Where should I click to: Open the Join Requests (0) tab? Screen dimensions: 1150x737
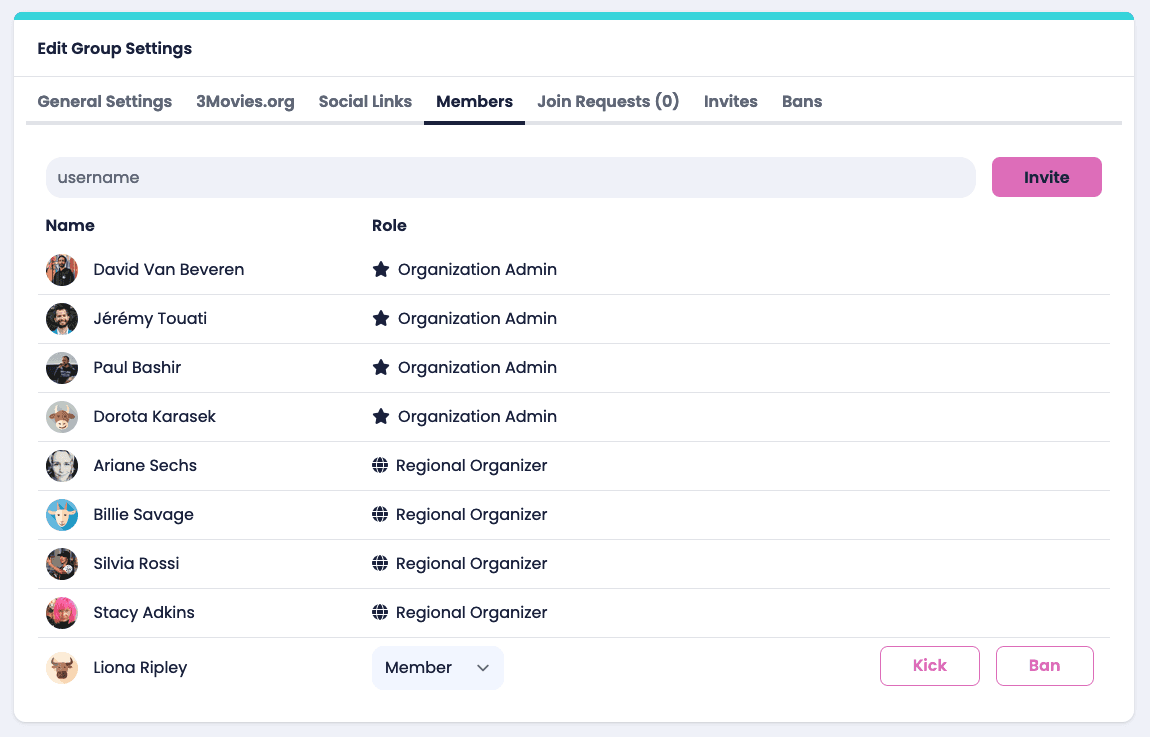(608, 102)
